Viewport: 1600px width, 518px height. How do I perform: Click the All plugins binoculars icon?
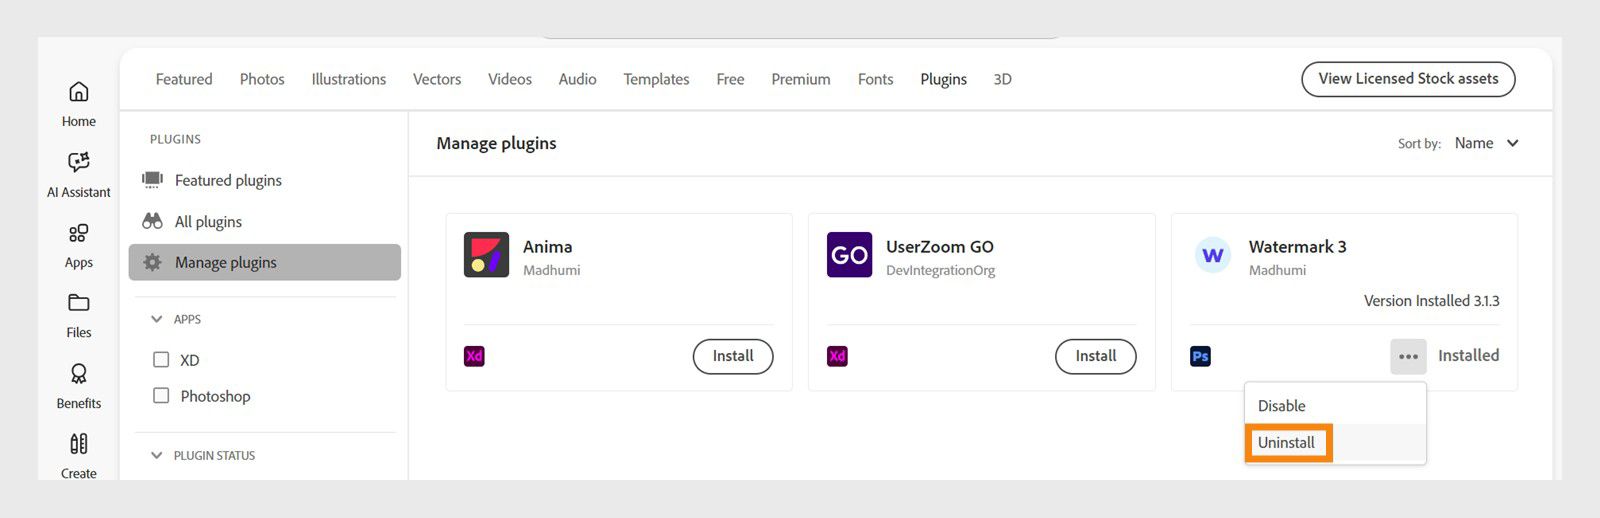[x=152, y=221]
